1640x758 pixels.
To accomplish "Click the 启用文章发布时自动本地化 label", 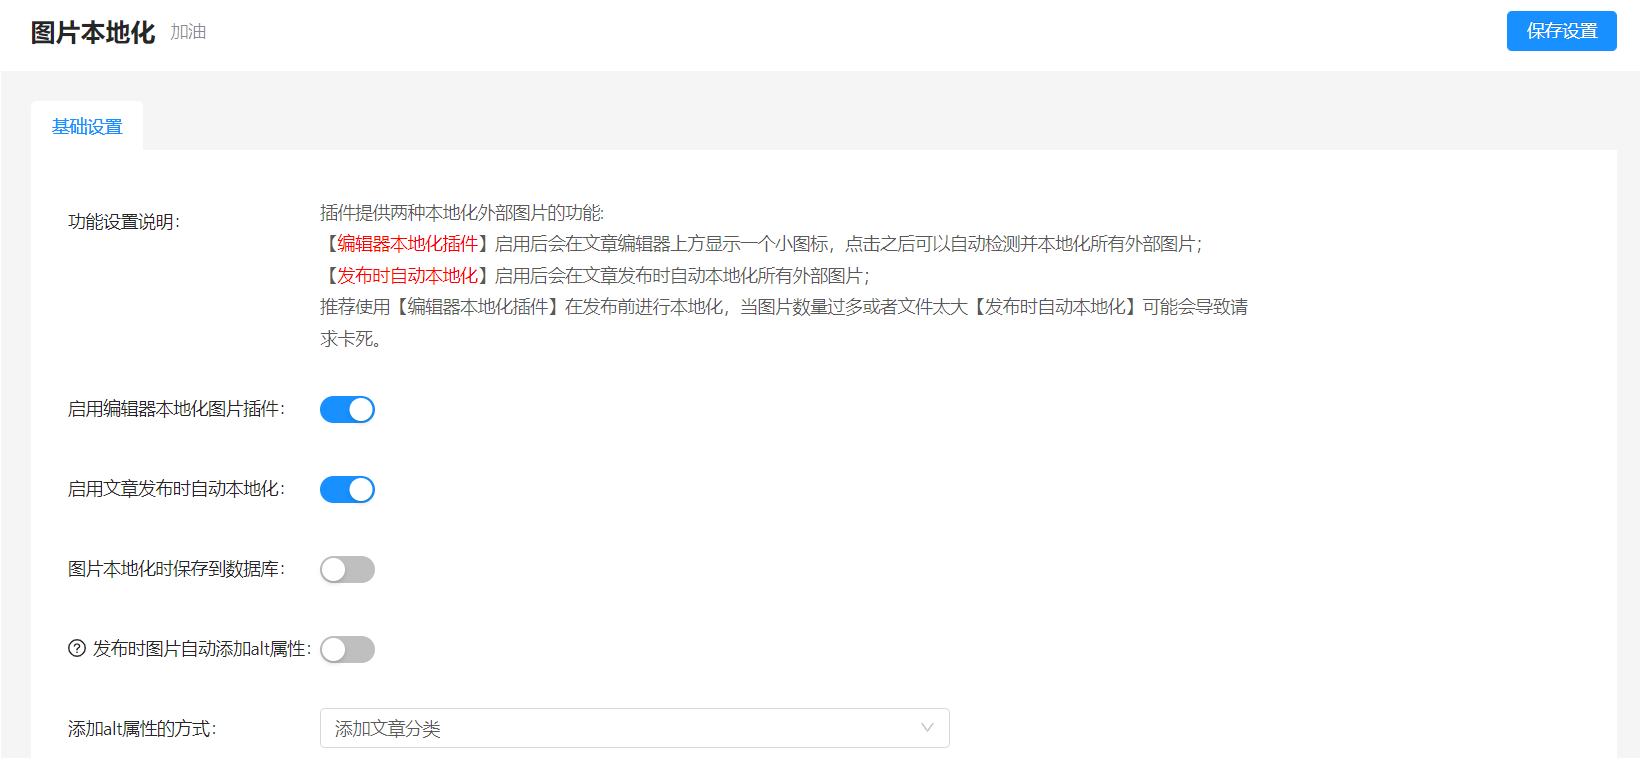I will click(x=176, y=489).
